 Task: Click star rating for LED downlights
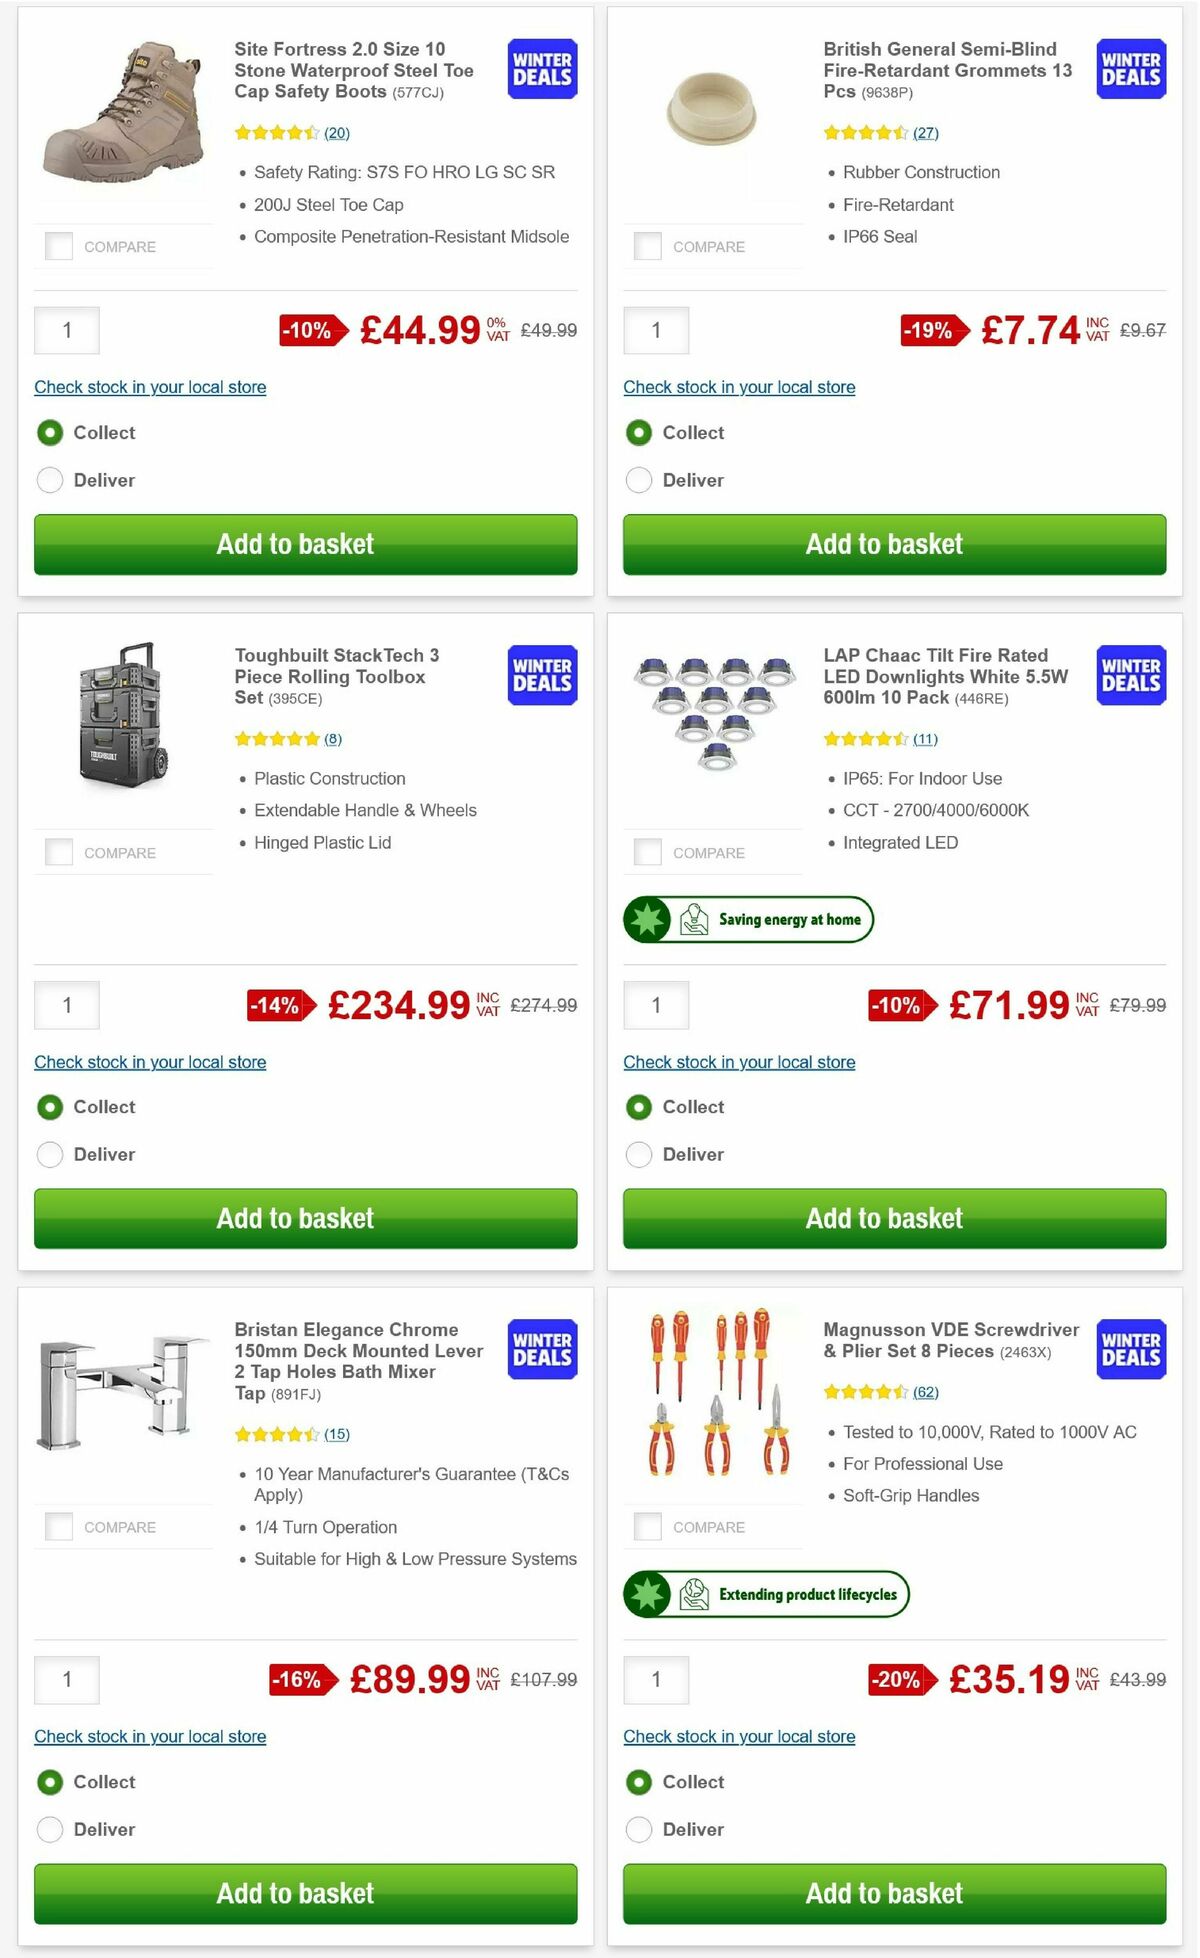coord(865,739)
